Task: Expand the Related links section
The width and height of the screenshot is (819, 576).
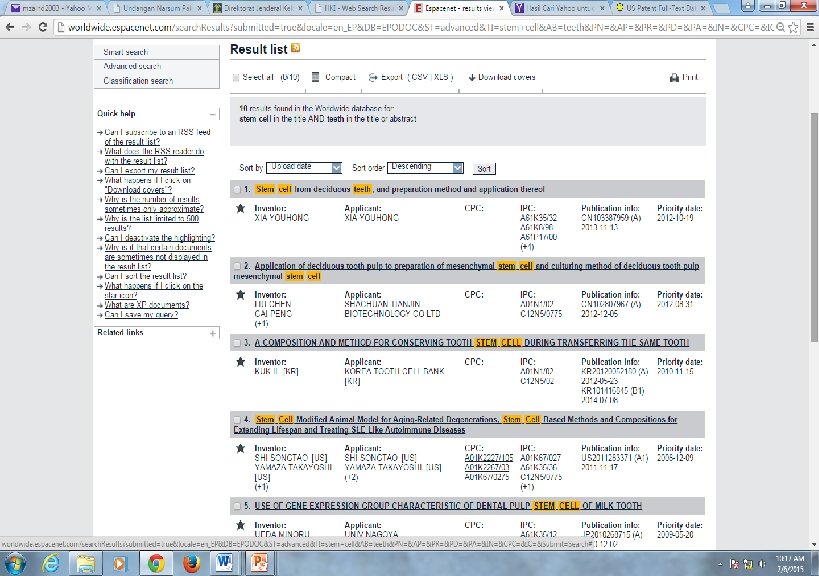Action: point(213,333)
